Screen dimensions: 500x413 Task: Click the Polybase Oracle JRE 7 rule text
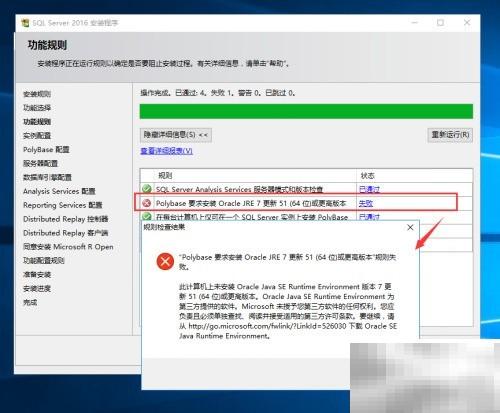[251, 203]
